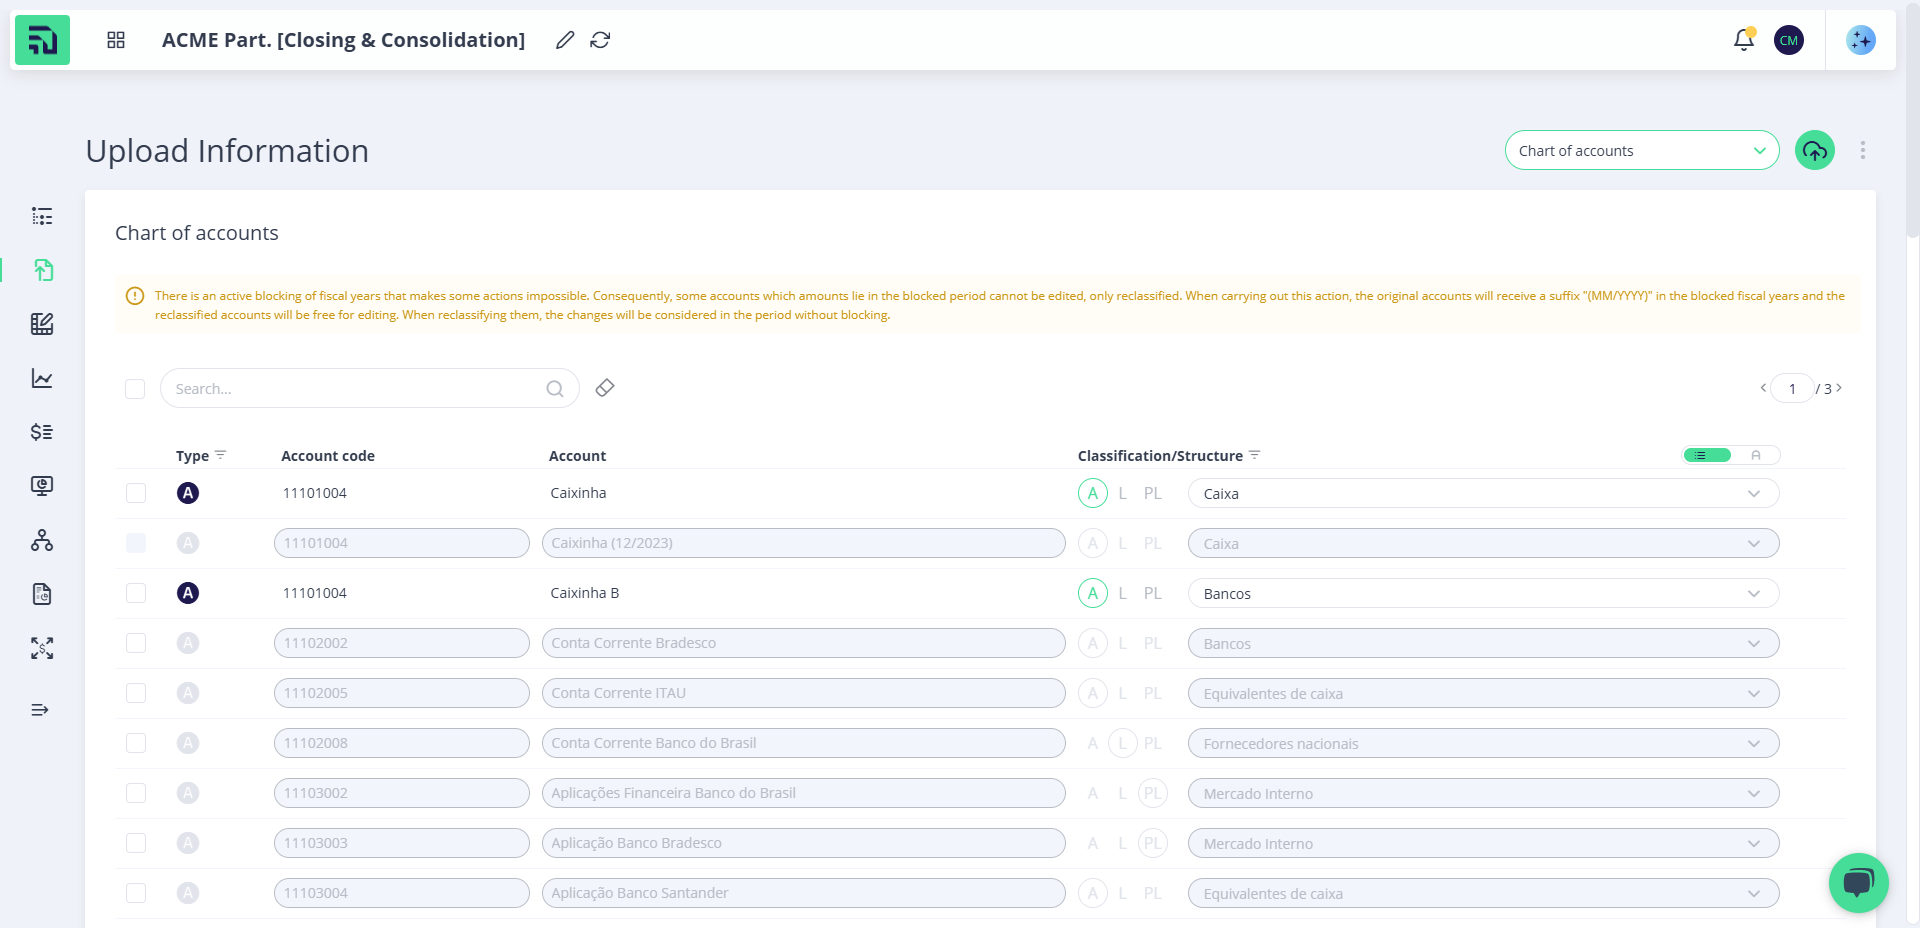Open the chat support bubble

click(1858, 882)
